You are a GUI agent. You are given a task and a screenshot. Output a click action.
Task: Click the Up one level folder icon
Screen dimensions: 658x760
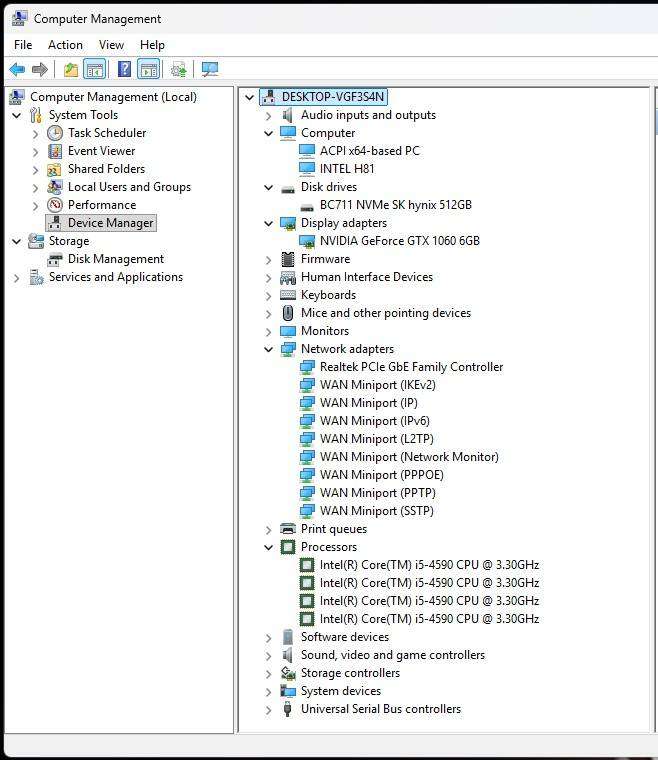point(71,69)
